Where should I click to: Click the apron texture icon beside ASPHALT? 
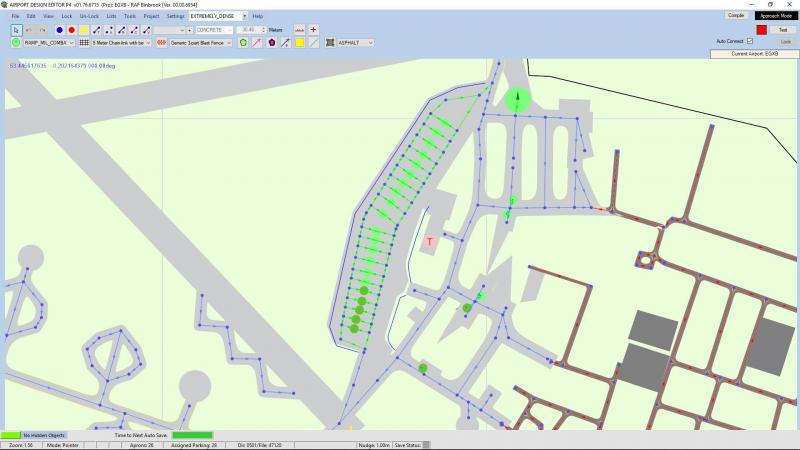click(x=330, y=43)
